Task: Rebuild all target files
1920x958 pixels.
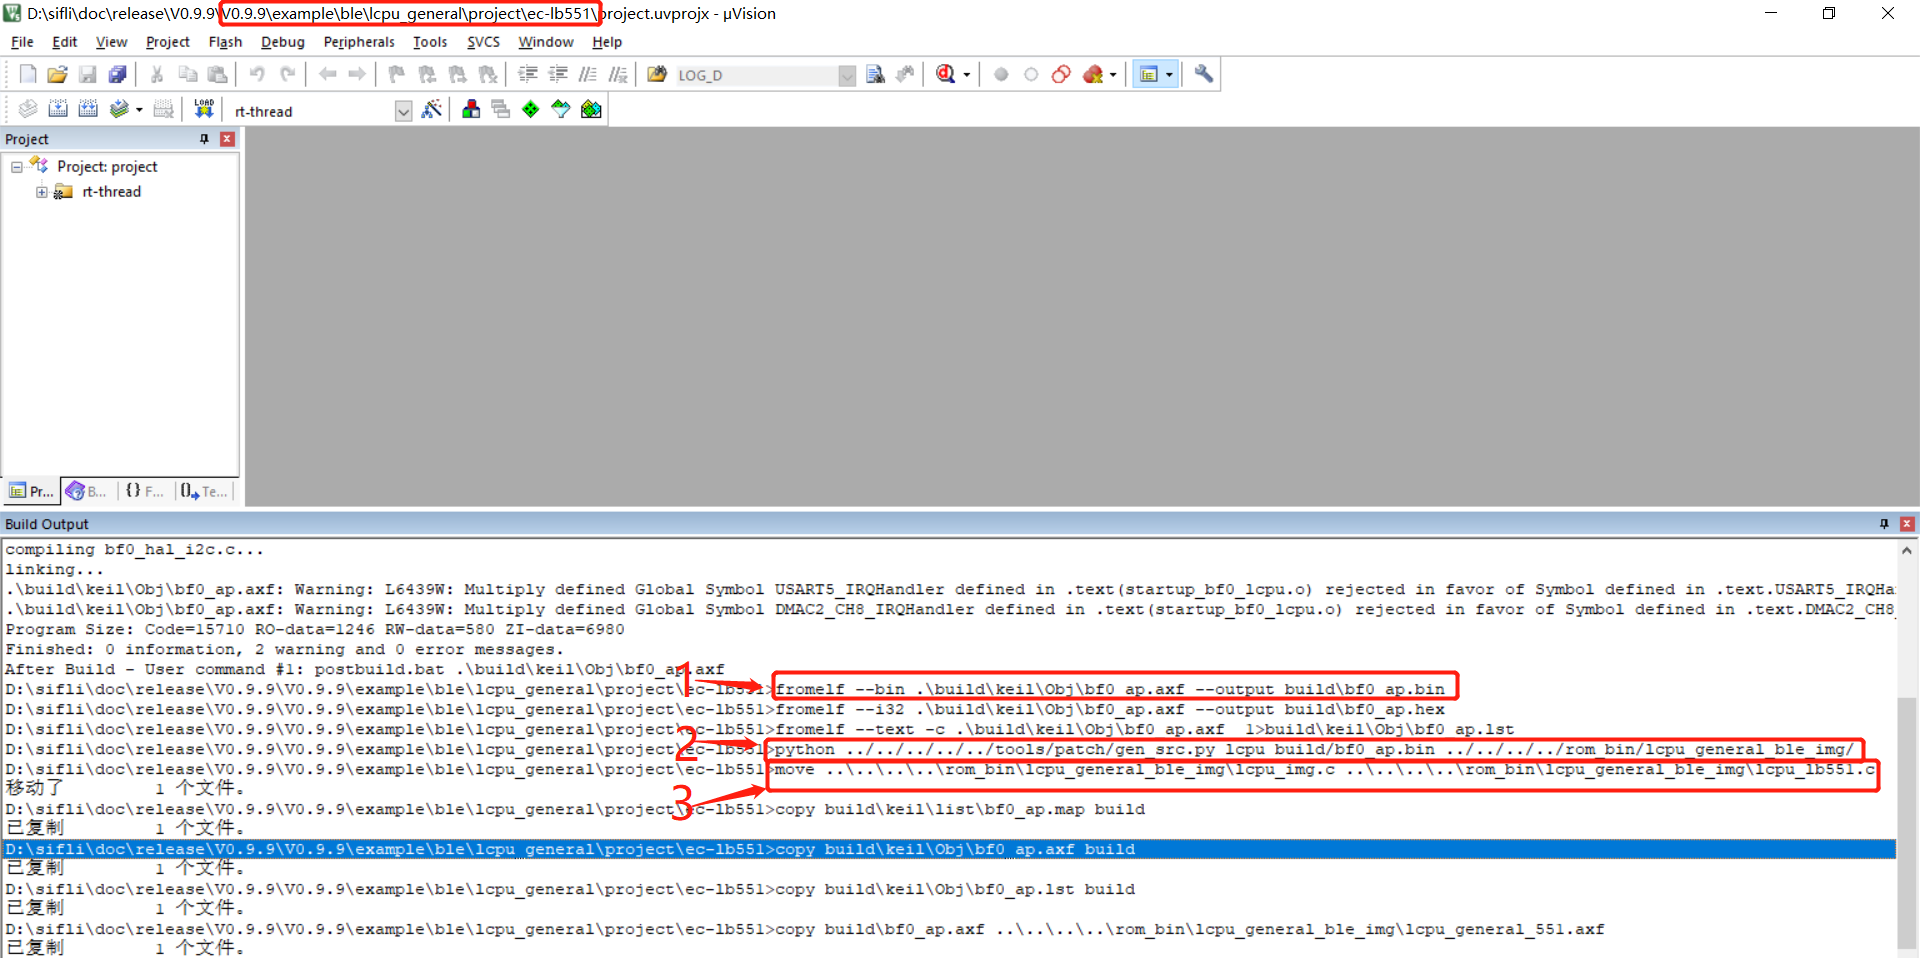Action: pyautogui.click(x=88, y=109)
